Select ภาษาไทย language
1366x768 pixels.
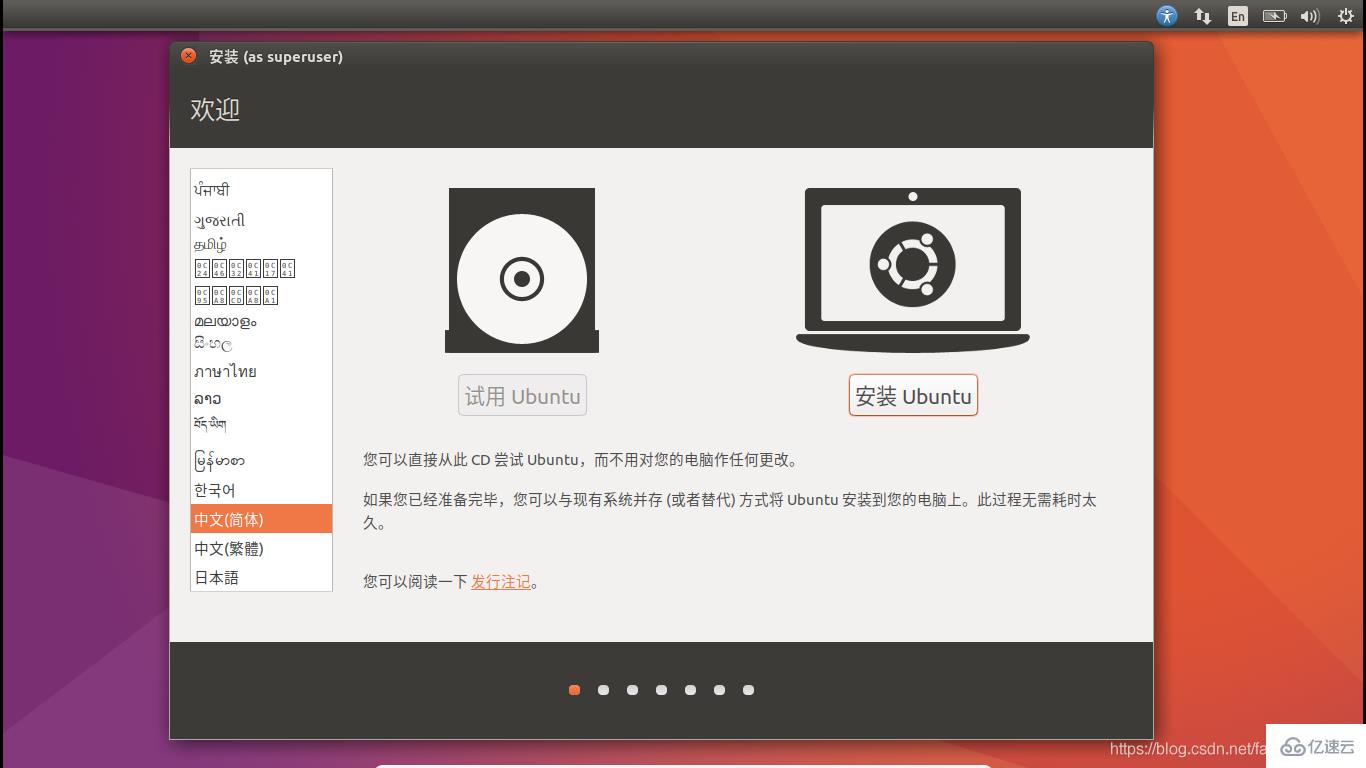(x=261, y=371)
